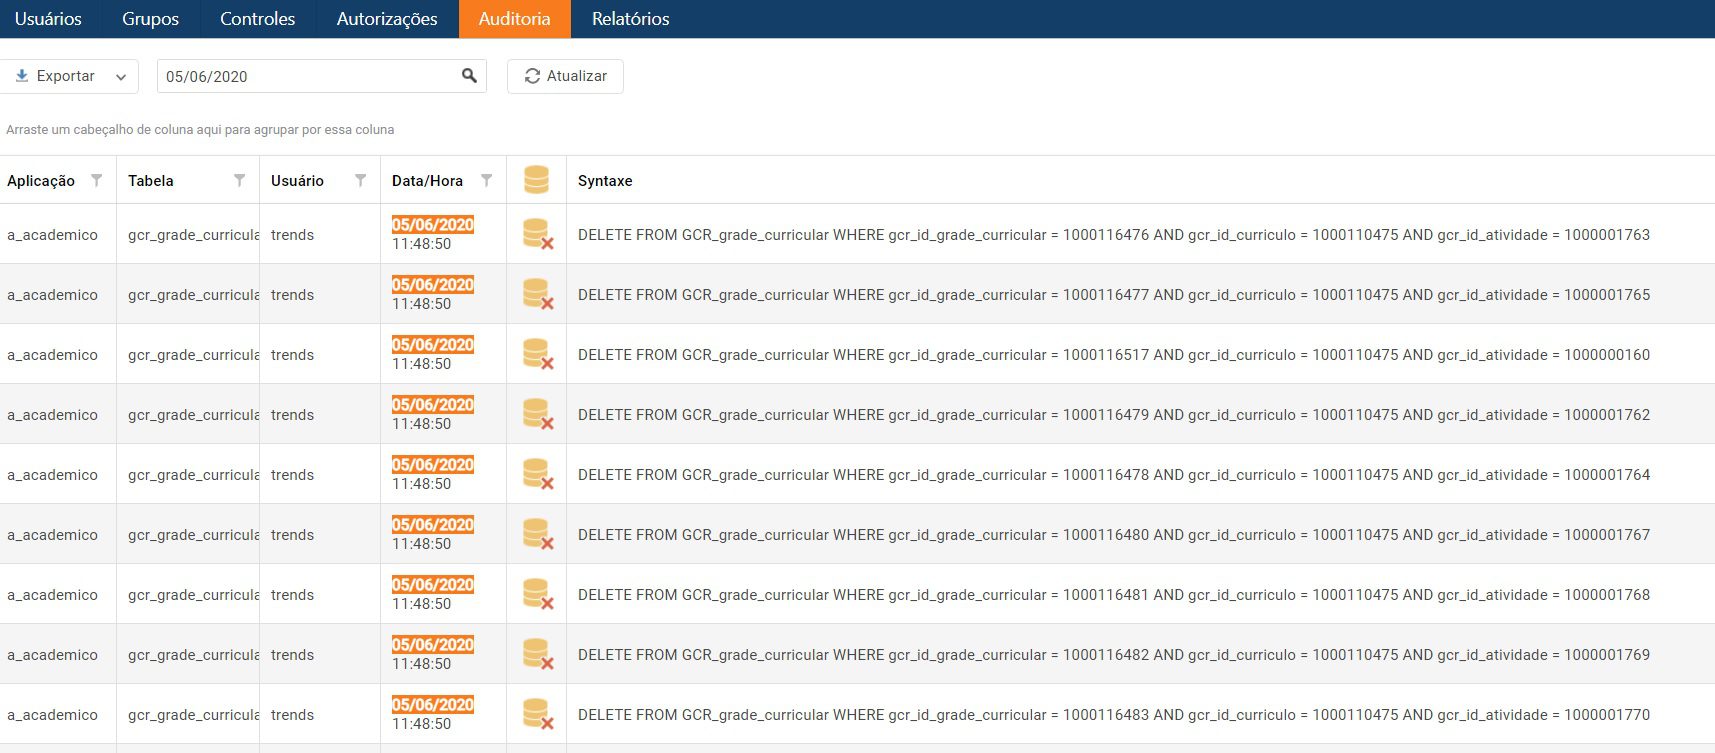Open the Grupos tab
1715x753 pixels.
tap(150, 19)
